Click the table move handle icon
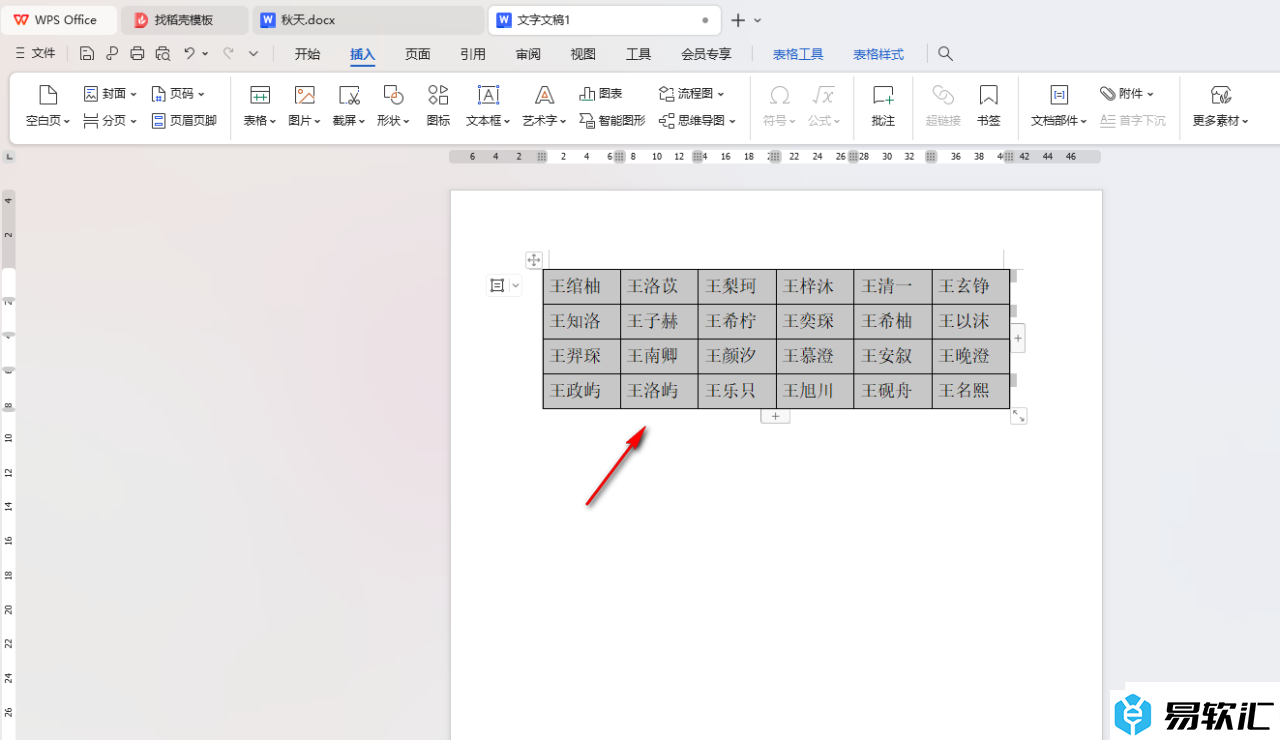This screenshot has height=740, width=1280. pos(534,260)
